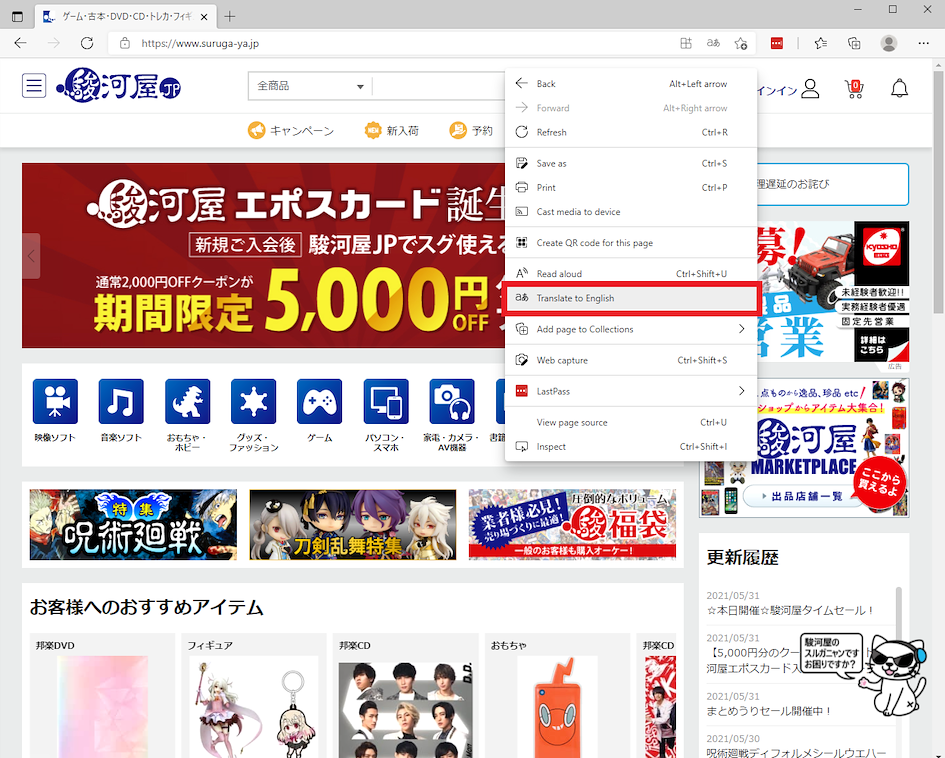This screenshot has width=945, height=758.
Task: Reload the page with the refresh button
Action: click(87, 43)
